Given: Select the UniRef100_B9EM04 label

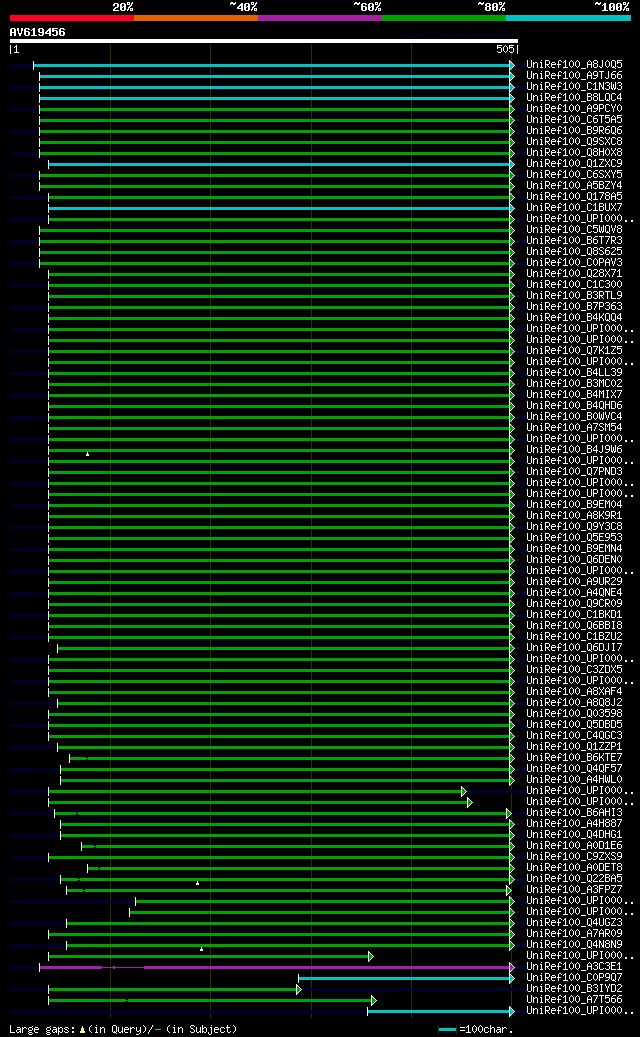Looking at the screenshot, I should point(574,505).
